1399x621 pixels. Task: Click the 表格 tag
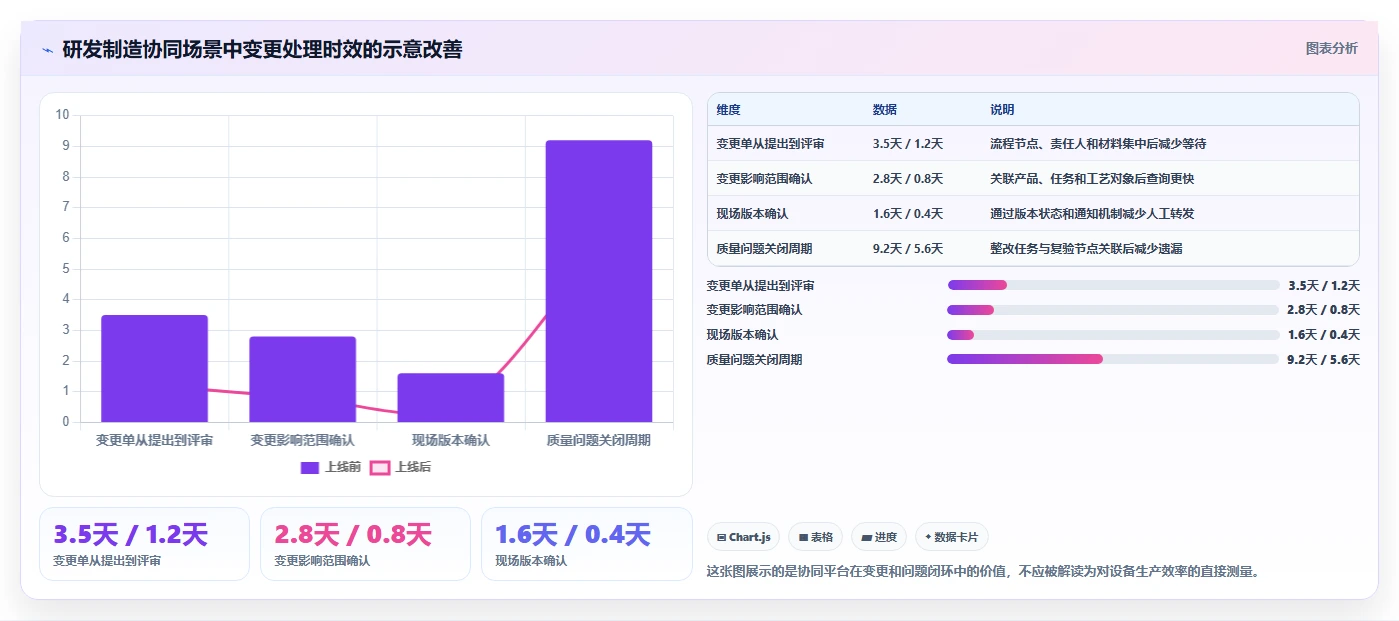tap(816, 537)
